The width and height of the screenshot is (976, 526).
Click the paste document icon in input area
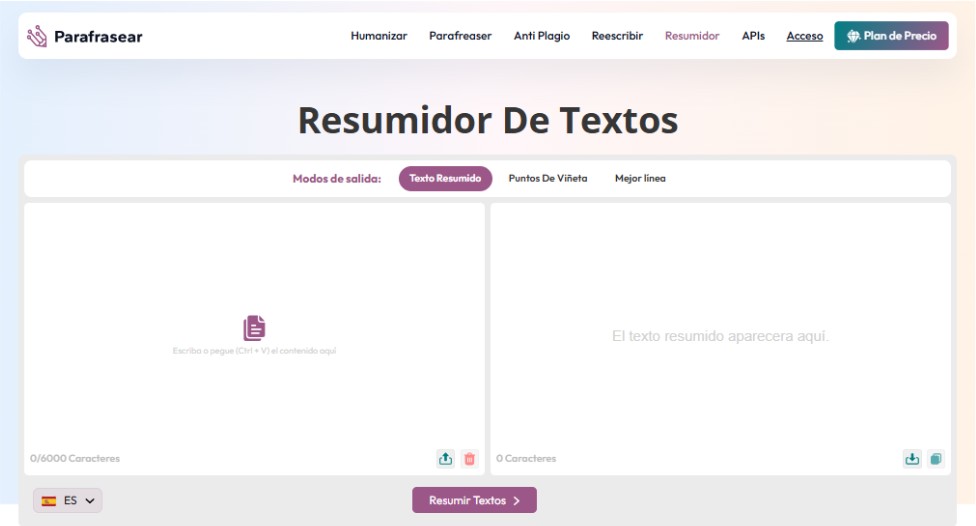point(254,328)
